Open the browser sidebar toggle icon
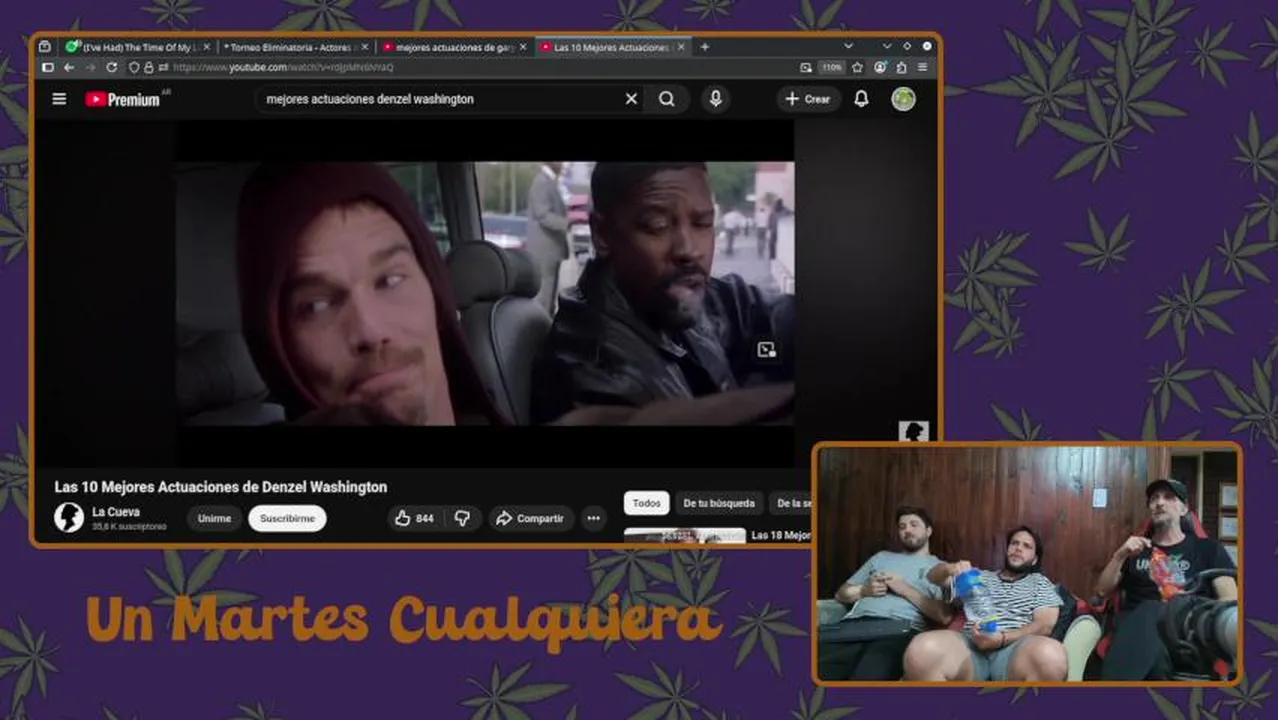Viewport: 1278px width, 720px height. click(47, 67)
